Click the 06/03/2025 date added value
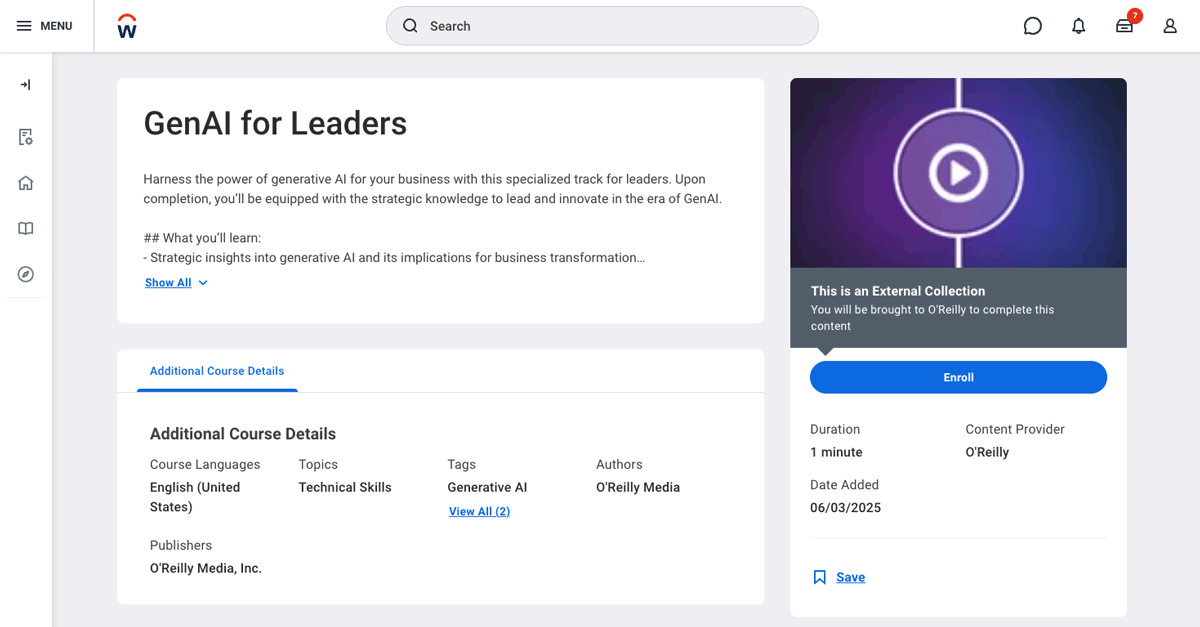This screenshot has height=627, width=1200. pos(845,507)
